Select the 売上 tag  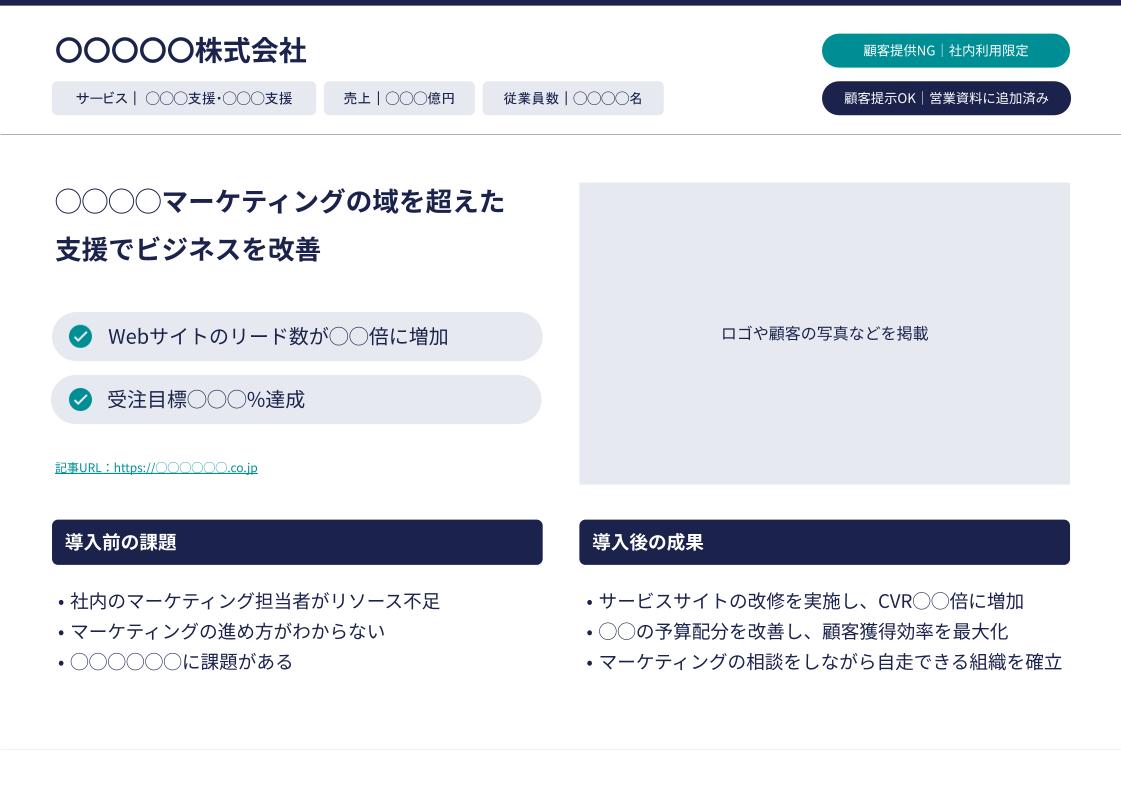pyautogui.click(x=399, y=98)
